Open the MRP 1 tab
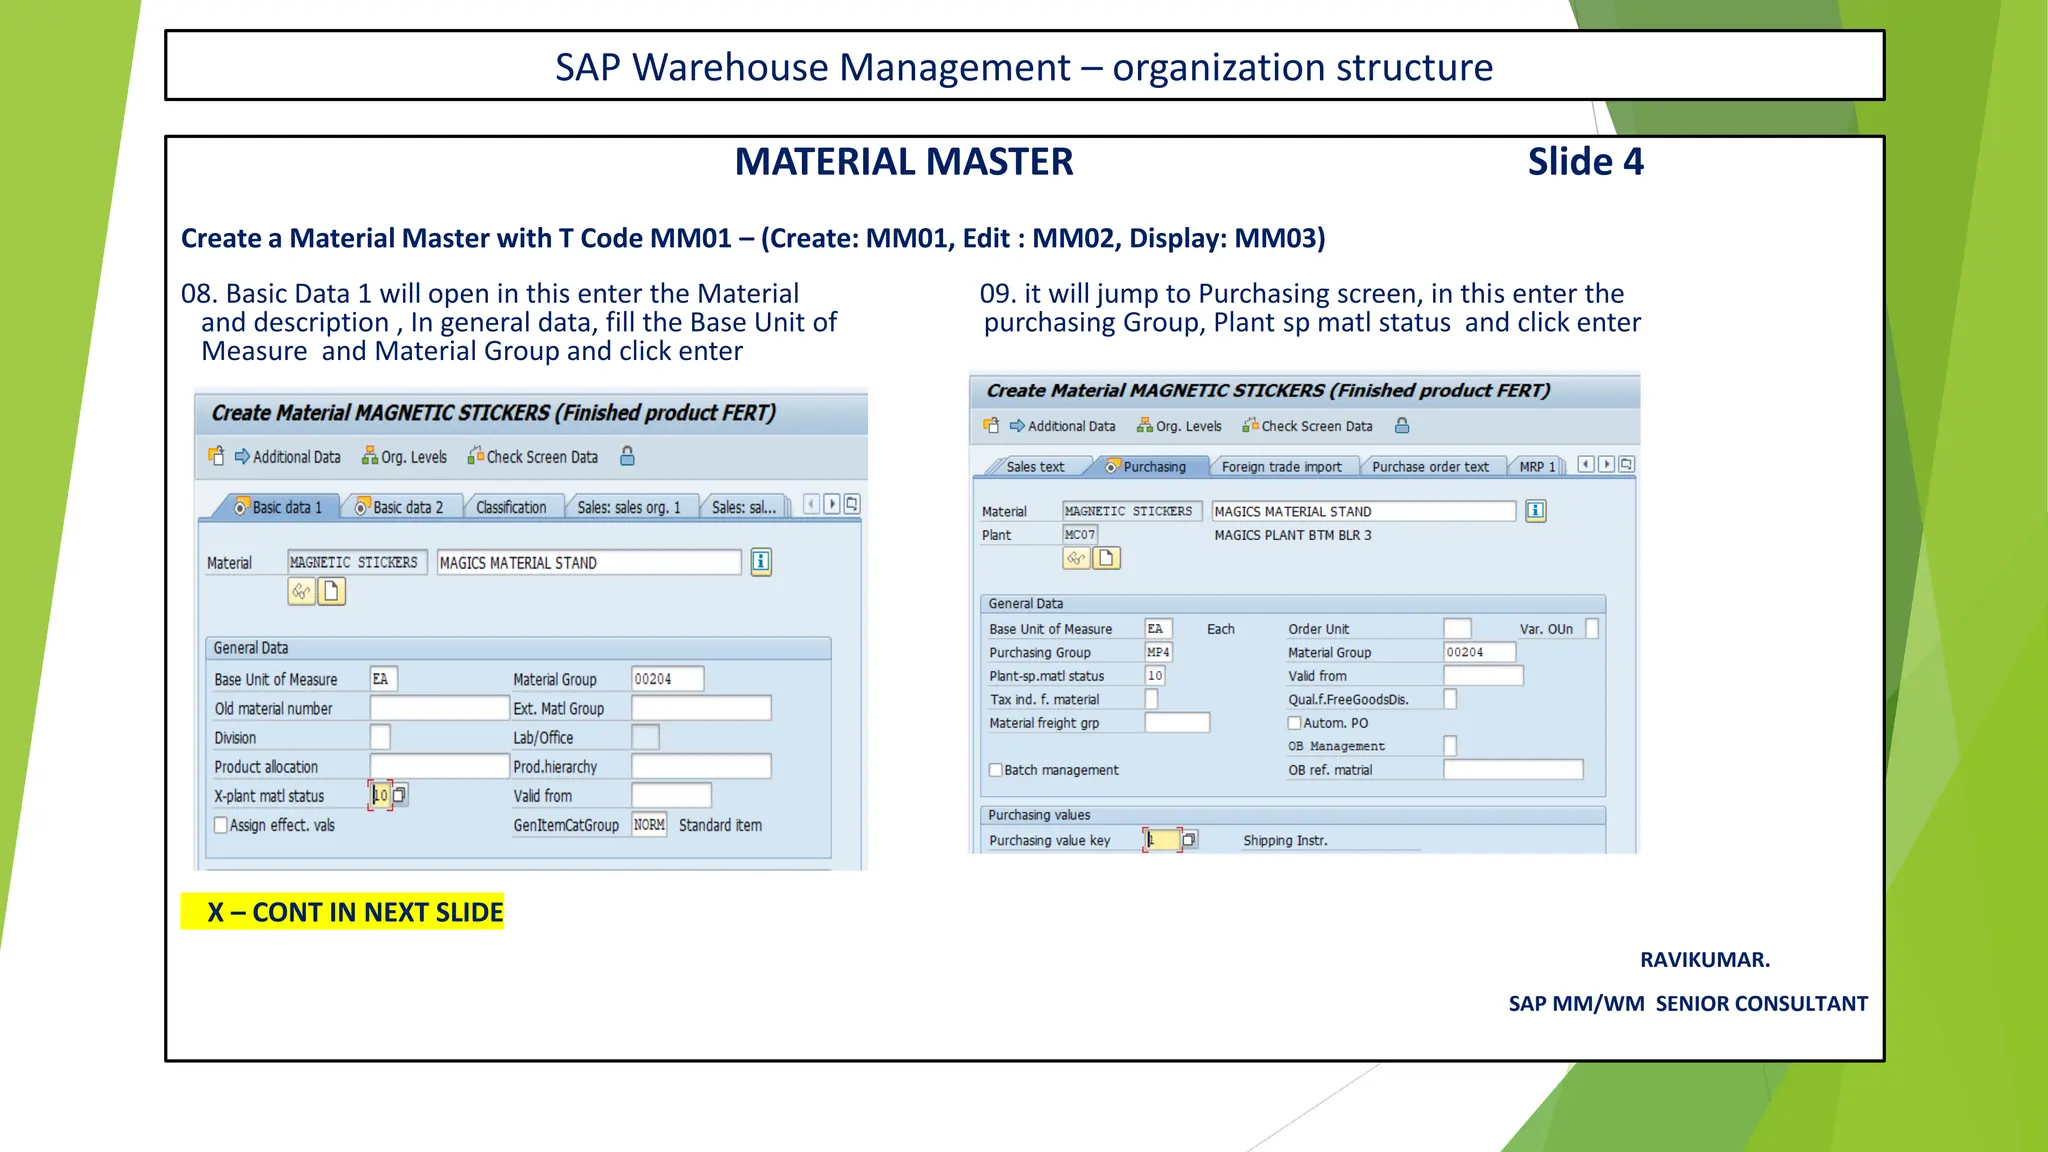The image size is (2048, 1152). (1537, 467)
